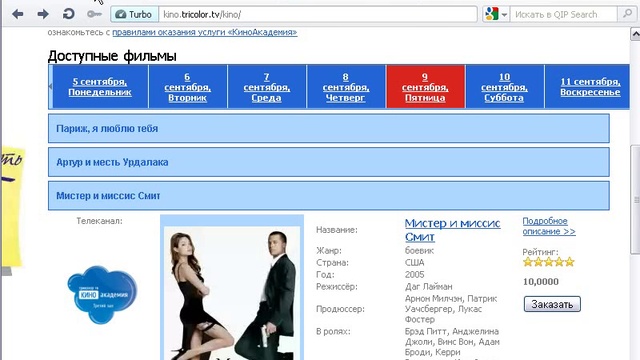
Task: Open Подробное описание >> link
Action: [x=549, y=226]
